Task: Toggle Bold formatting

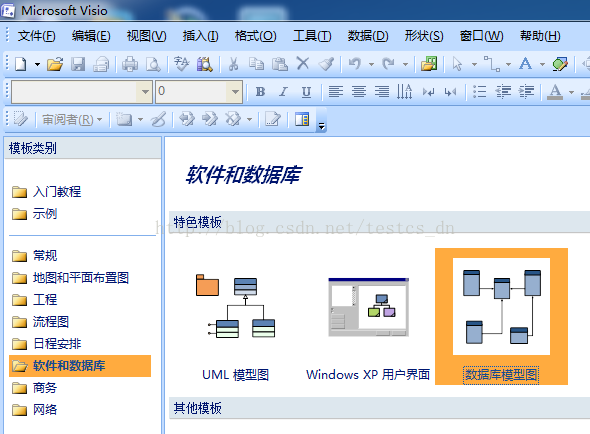Action: point(260,91)
